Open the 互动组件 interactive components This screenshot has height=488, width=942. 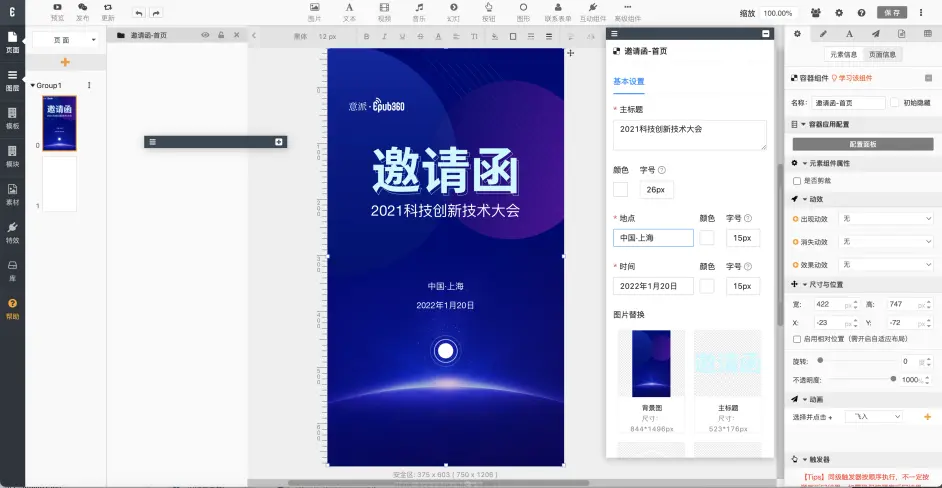593,12
